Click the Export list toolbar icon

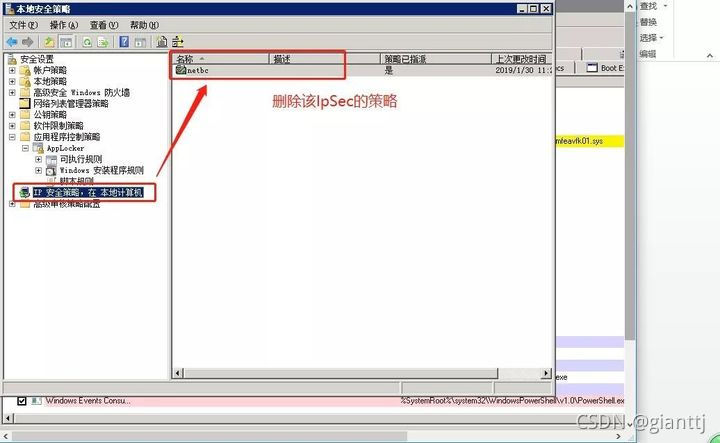pos(103,42)
